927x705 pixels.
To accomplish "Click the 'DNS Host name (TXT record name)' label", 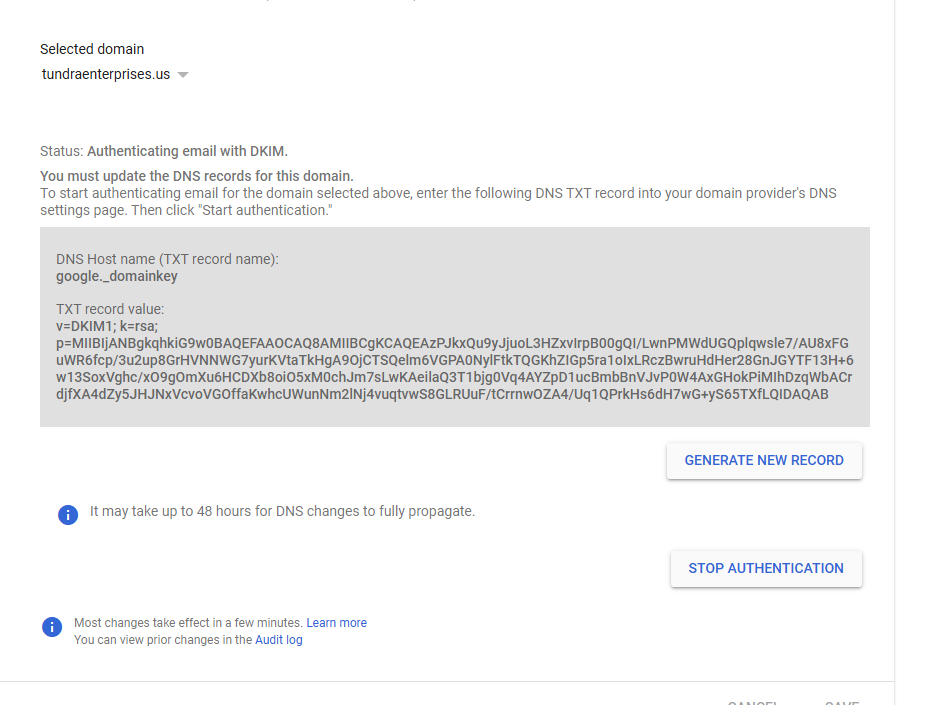I will pos(167,259).
